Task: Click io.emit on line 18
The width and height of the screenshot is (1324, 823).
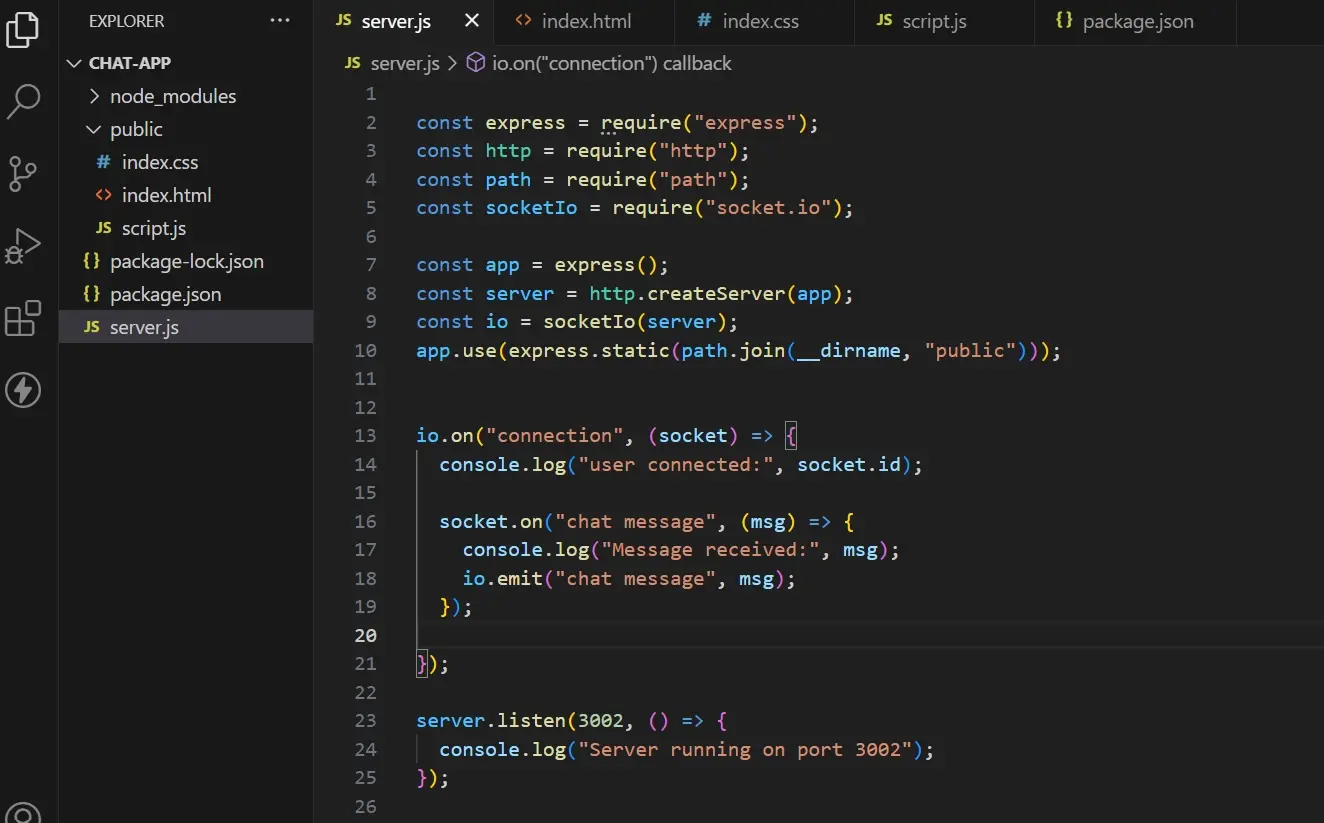Action: click(502, 579)
